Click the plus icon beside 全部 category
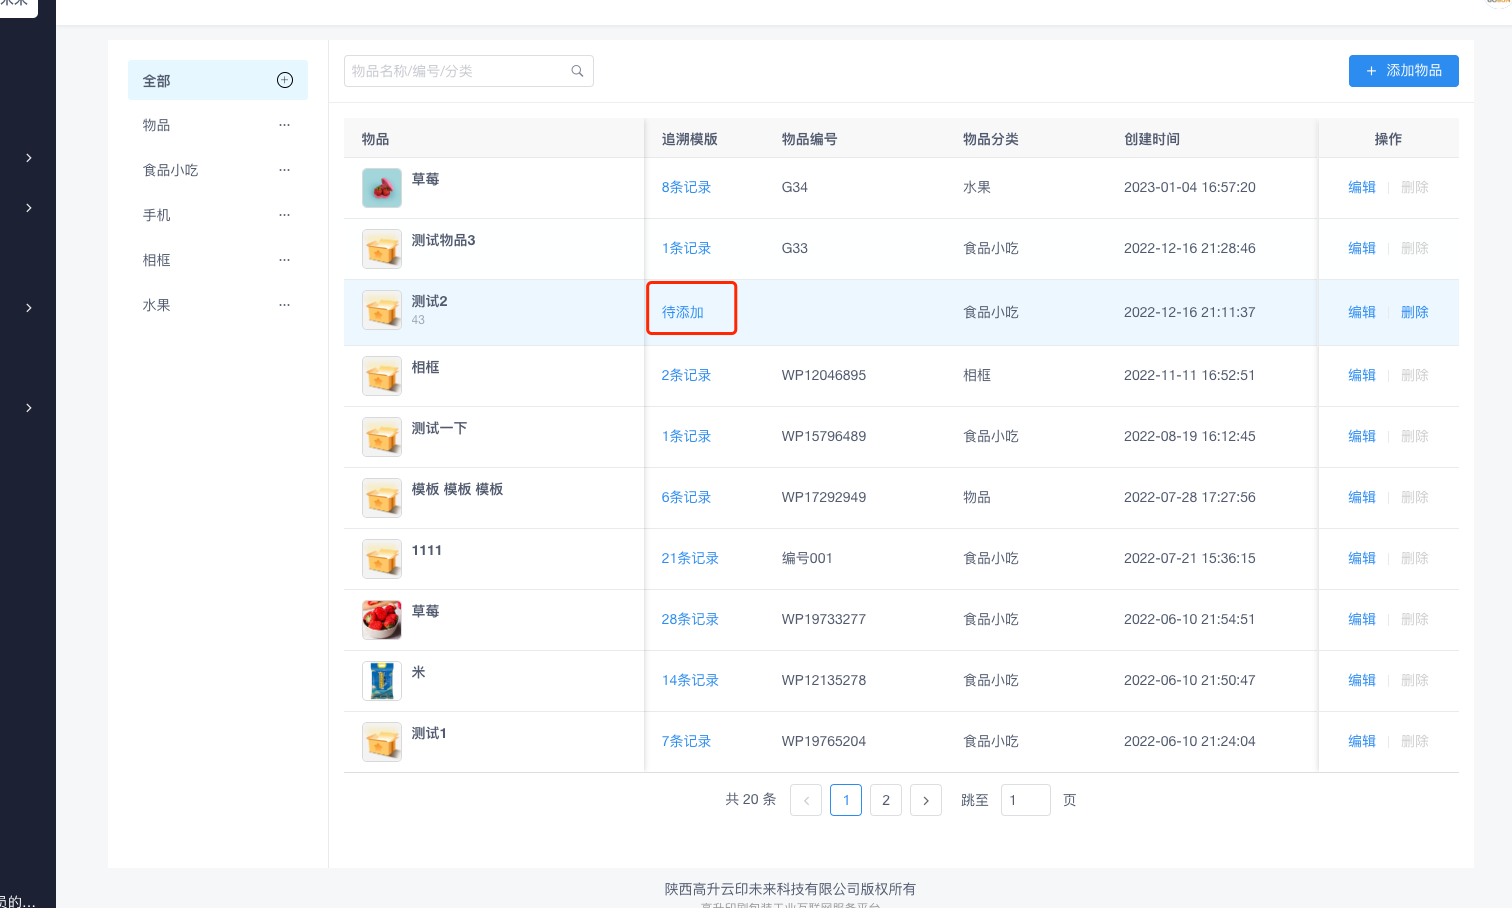 click(x=285, y=80)
